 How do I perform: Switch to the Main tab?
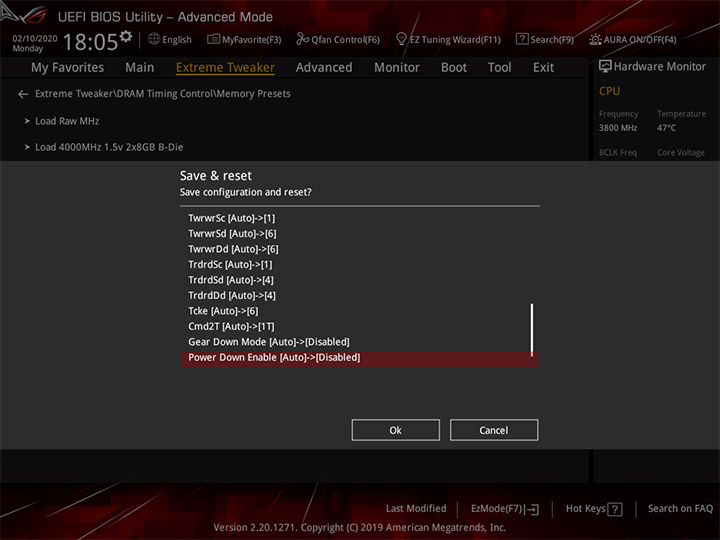tap(140, 68)
